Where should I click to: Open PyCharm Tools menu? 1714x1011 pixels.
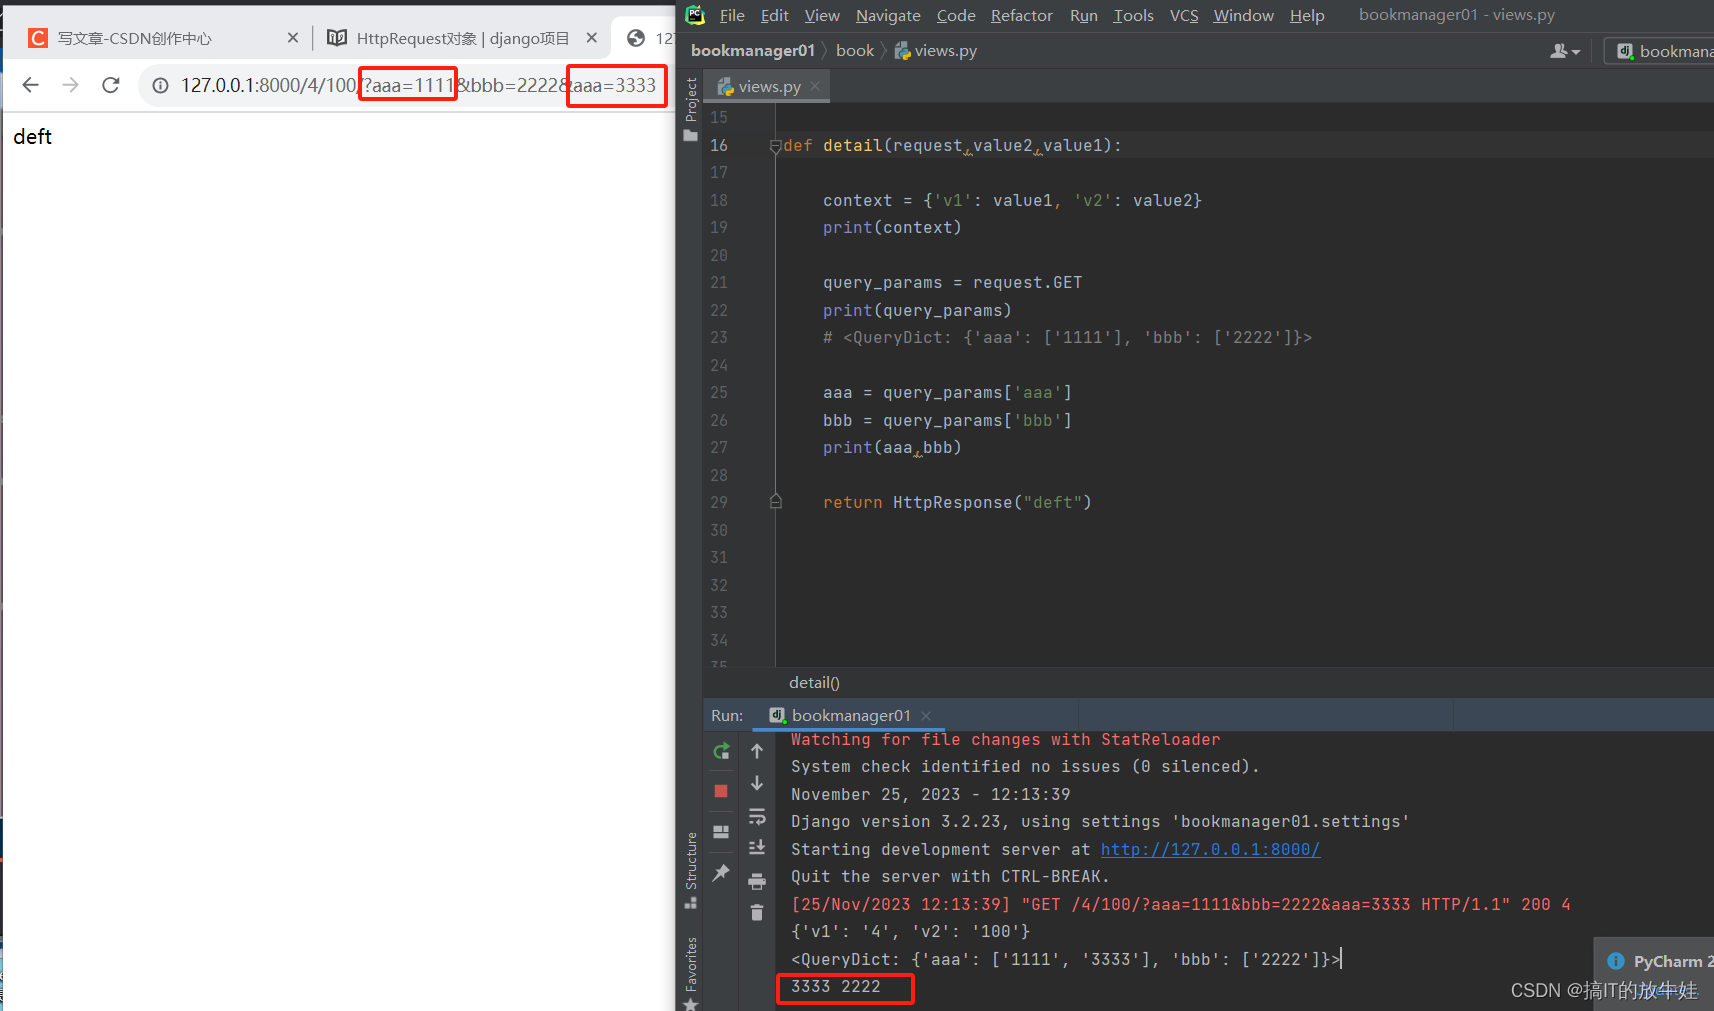[1133, 15]
